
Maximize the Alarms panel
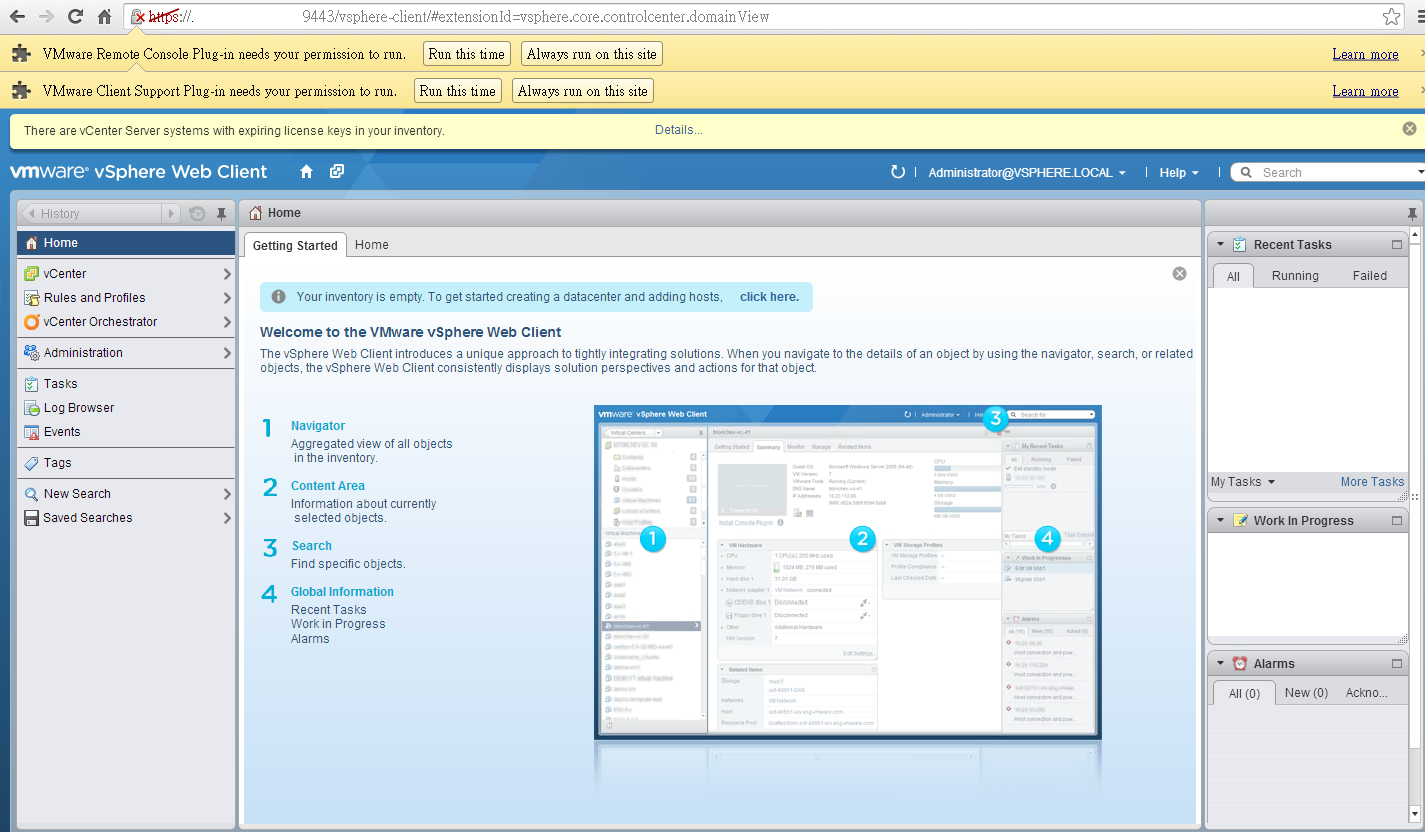pos(1397,663)
